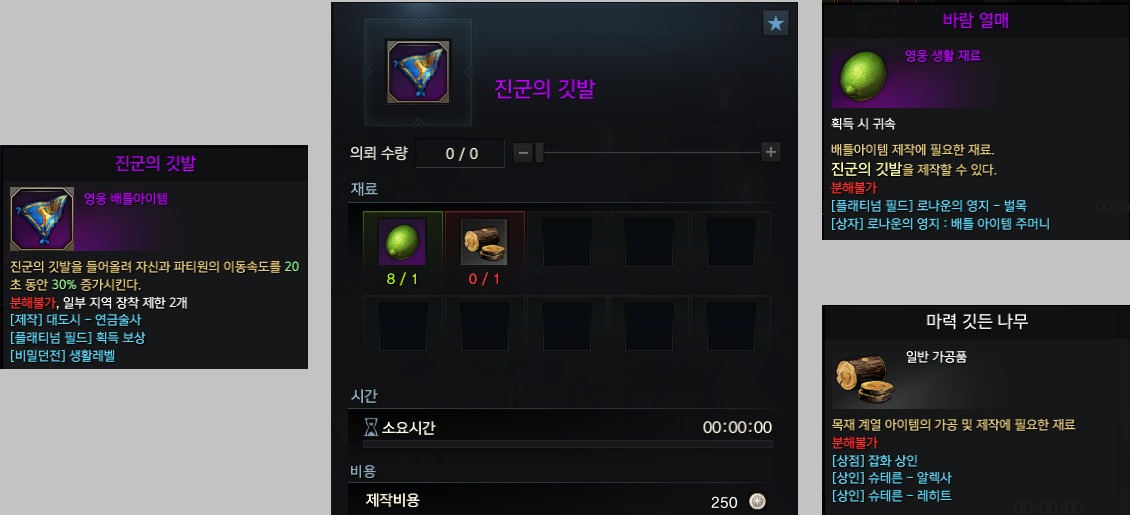The height and width of the screenshot is (515, 1130).
Task: Click the [상자] 로나운의 영지 : 배틀 아이템 주머니 link
Action: coord(940,223)
